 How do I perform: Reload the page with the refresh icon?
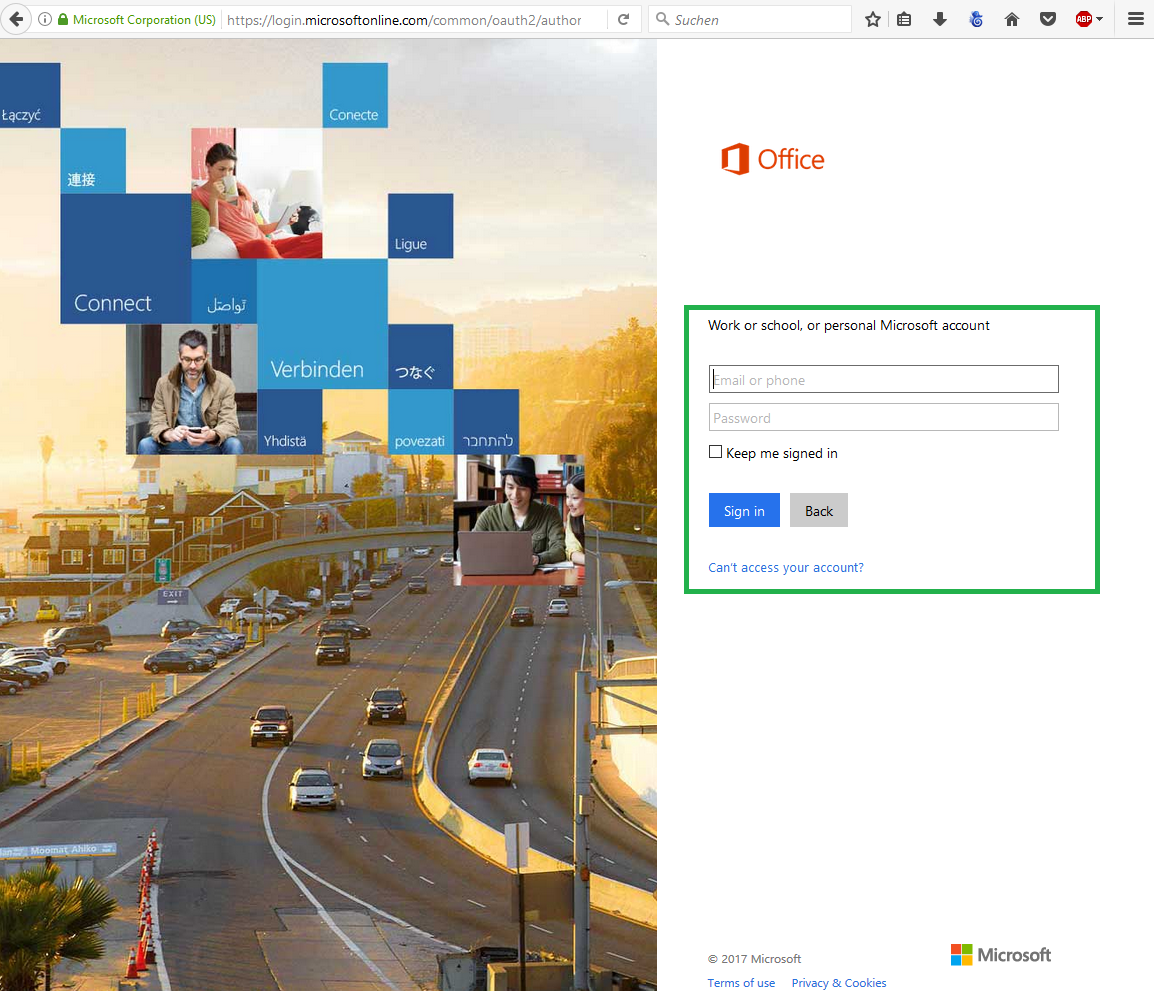623,19
